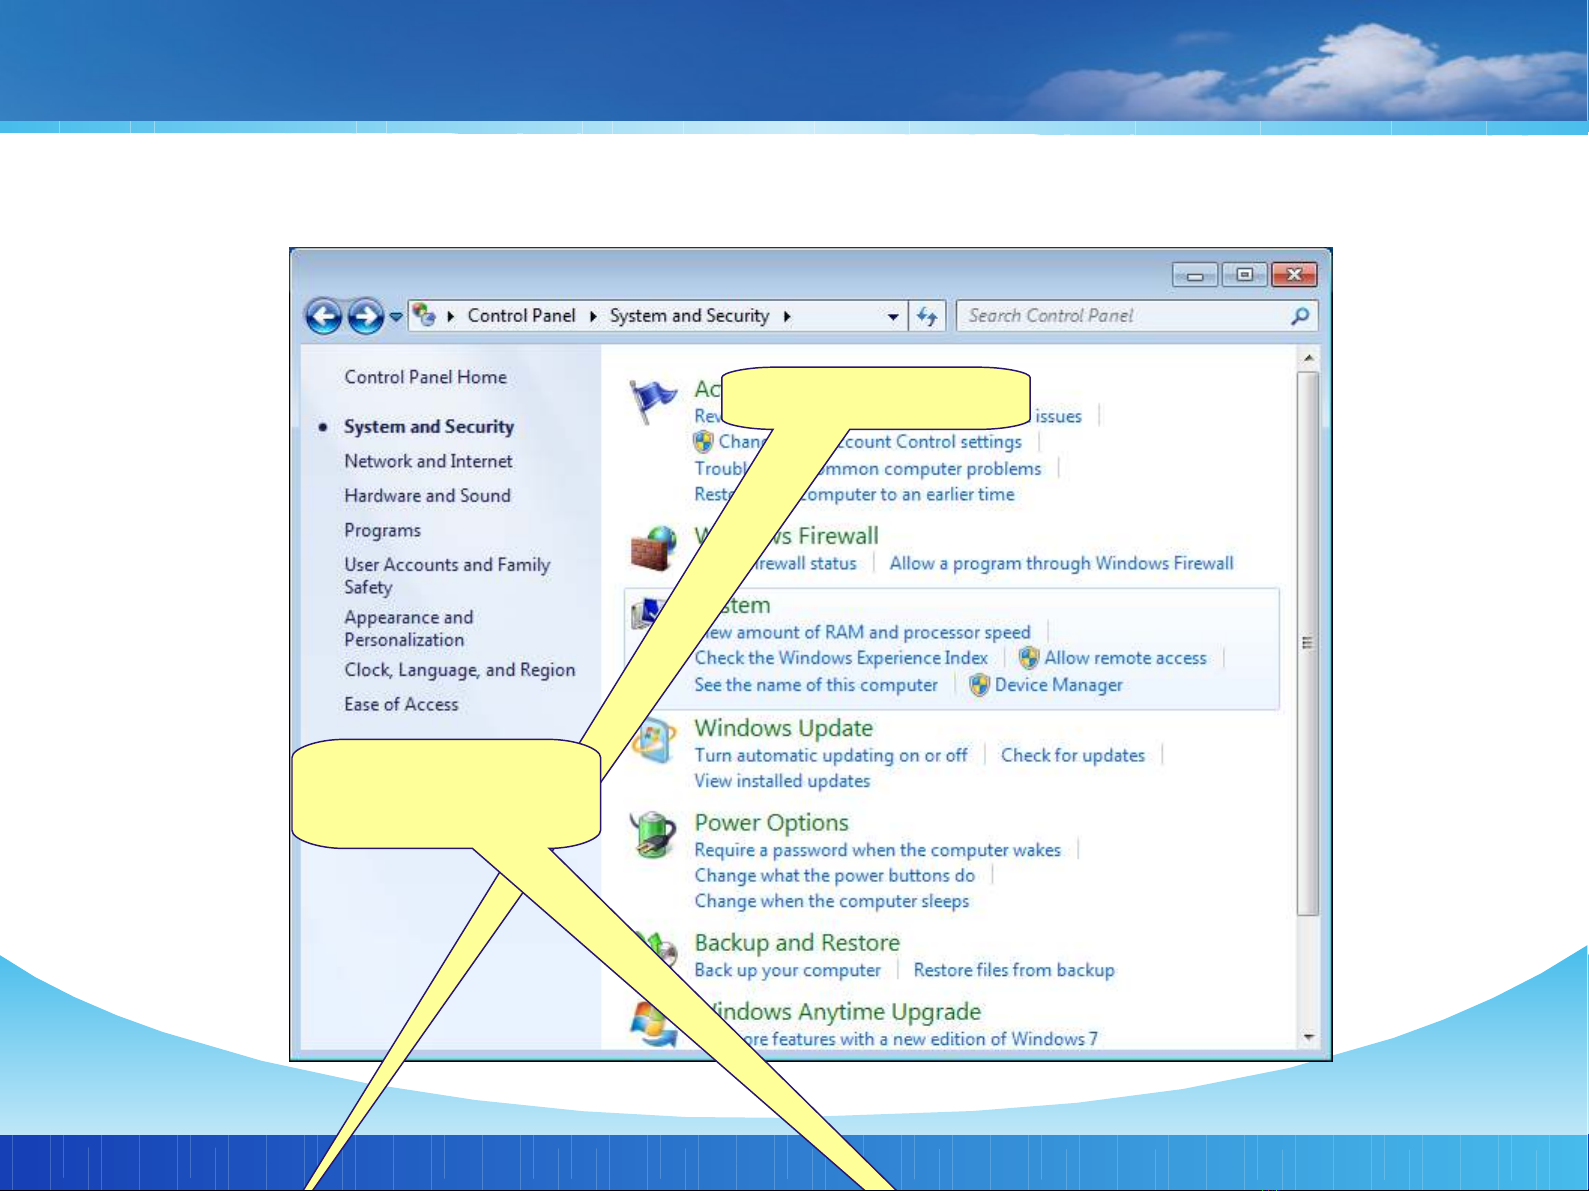Select System and Security in sidebar
The height and width of the screenshot is (1191, 1589).
coord(429,427)
